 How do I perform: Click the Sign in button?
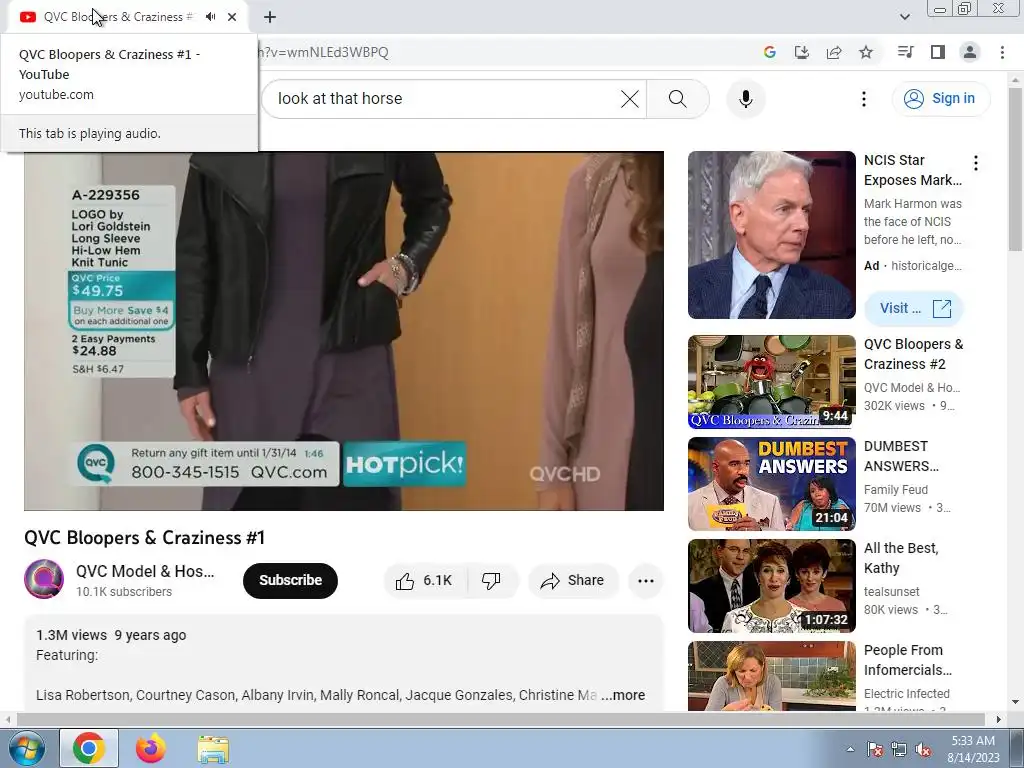click(x=941, y=99)
